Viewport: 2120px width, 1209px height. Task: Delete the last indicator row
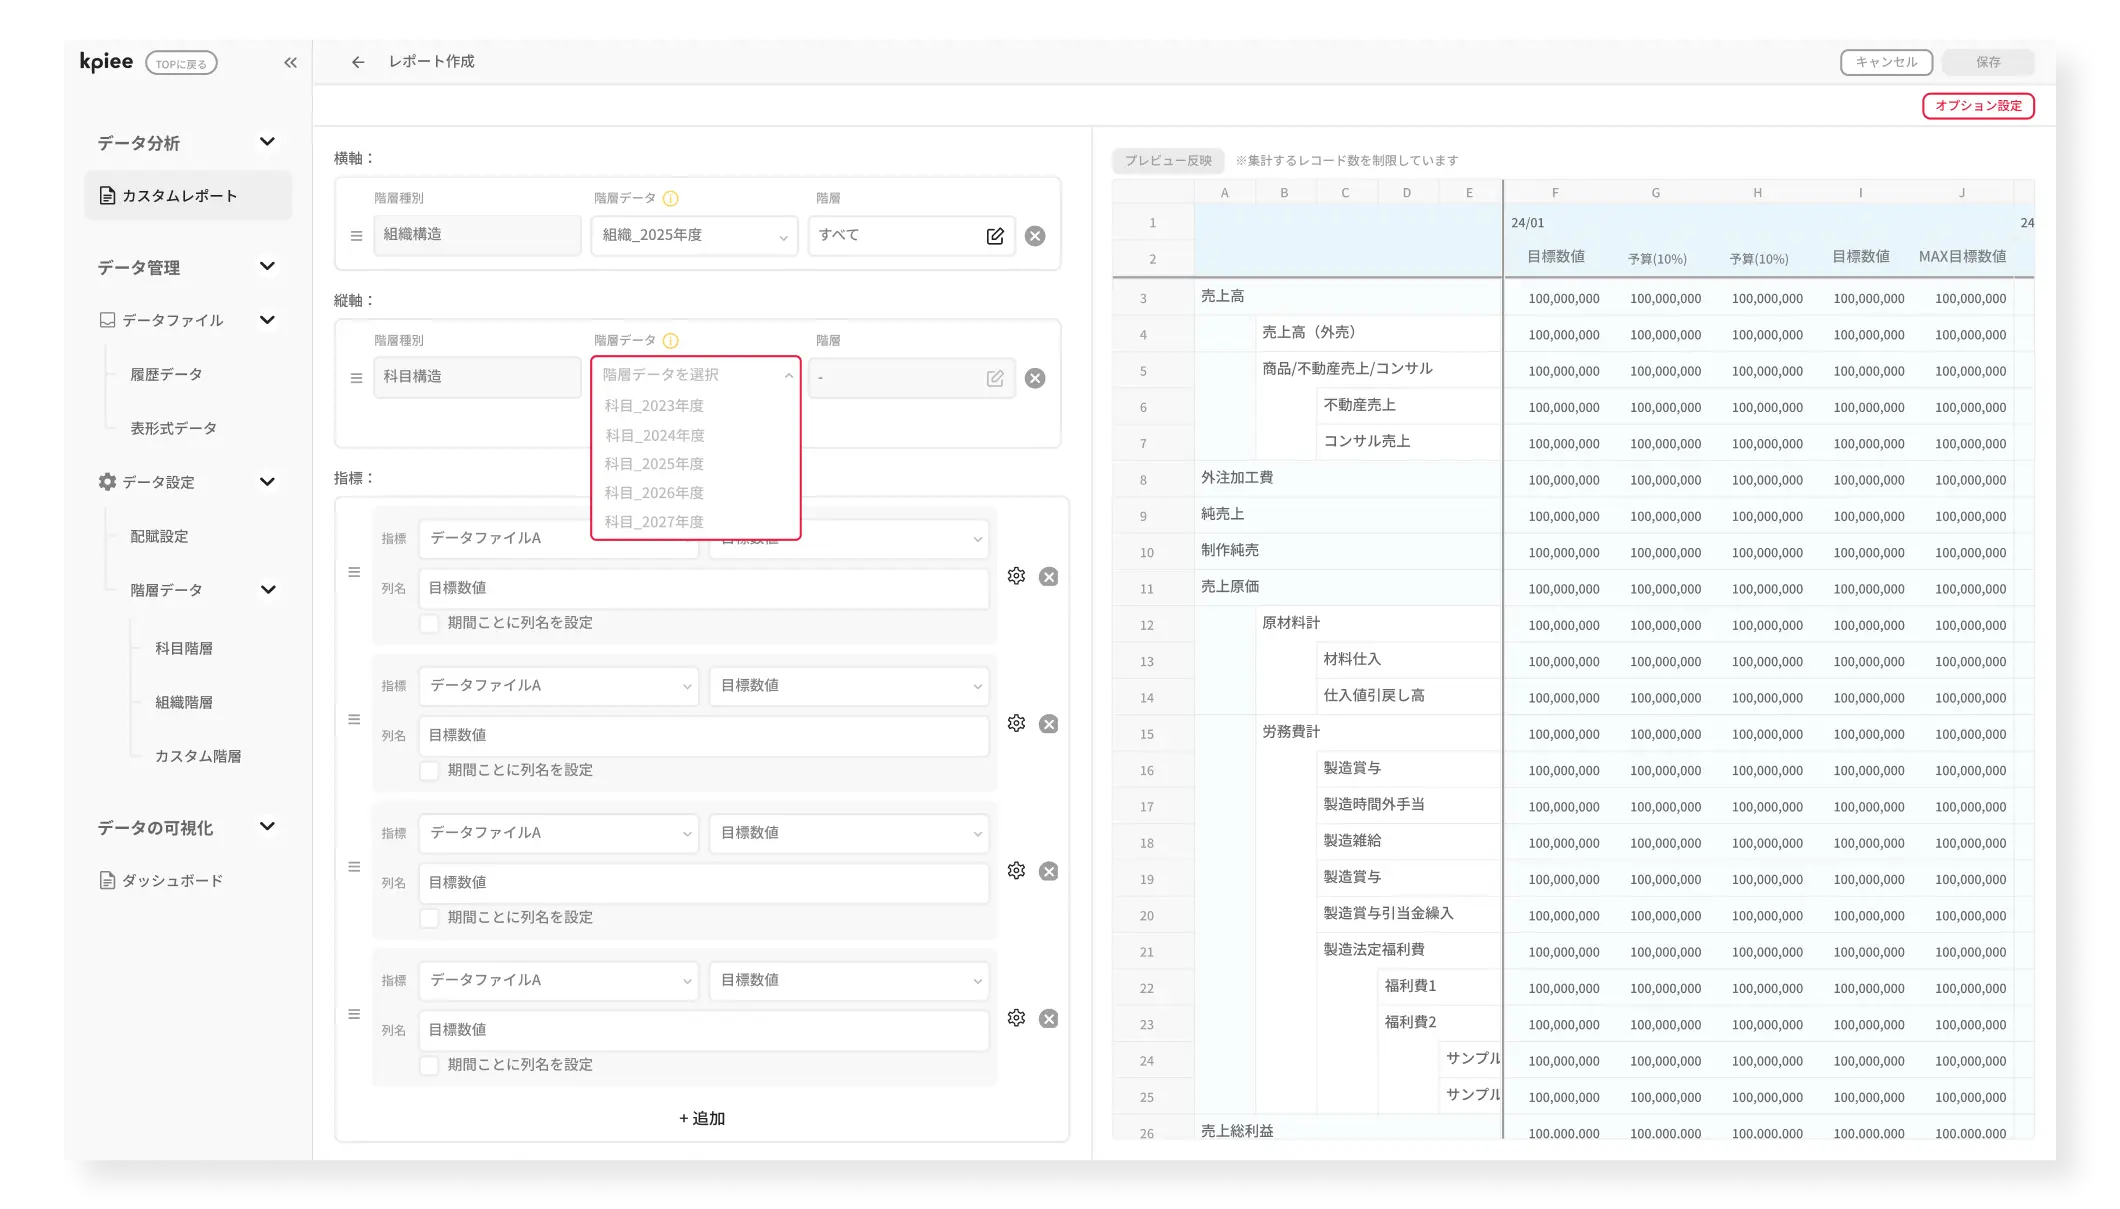coord(1048,1018)
